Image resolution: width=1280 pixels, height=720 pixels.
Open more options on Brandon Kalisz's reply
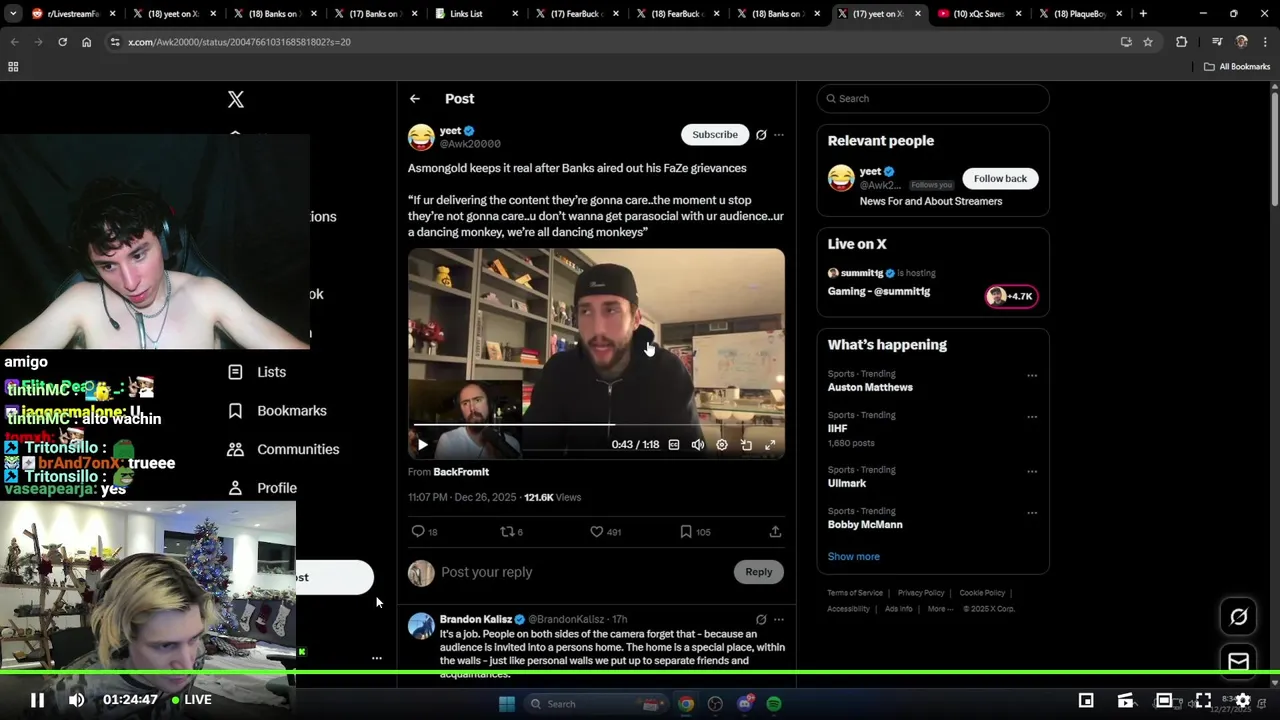tap(779, 620)
